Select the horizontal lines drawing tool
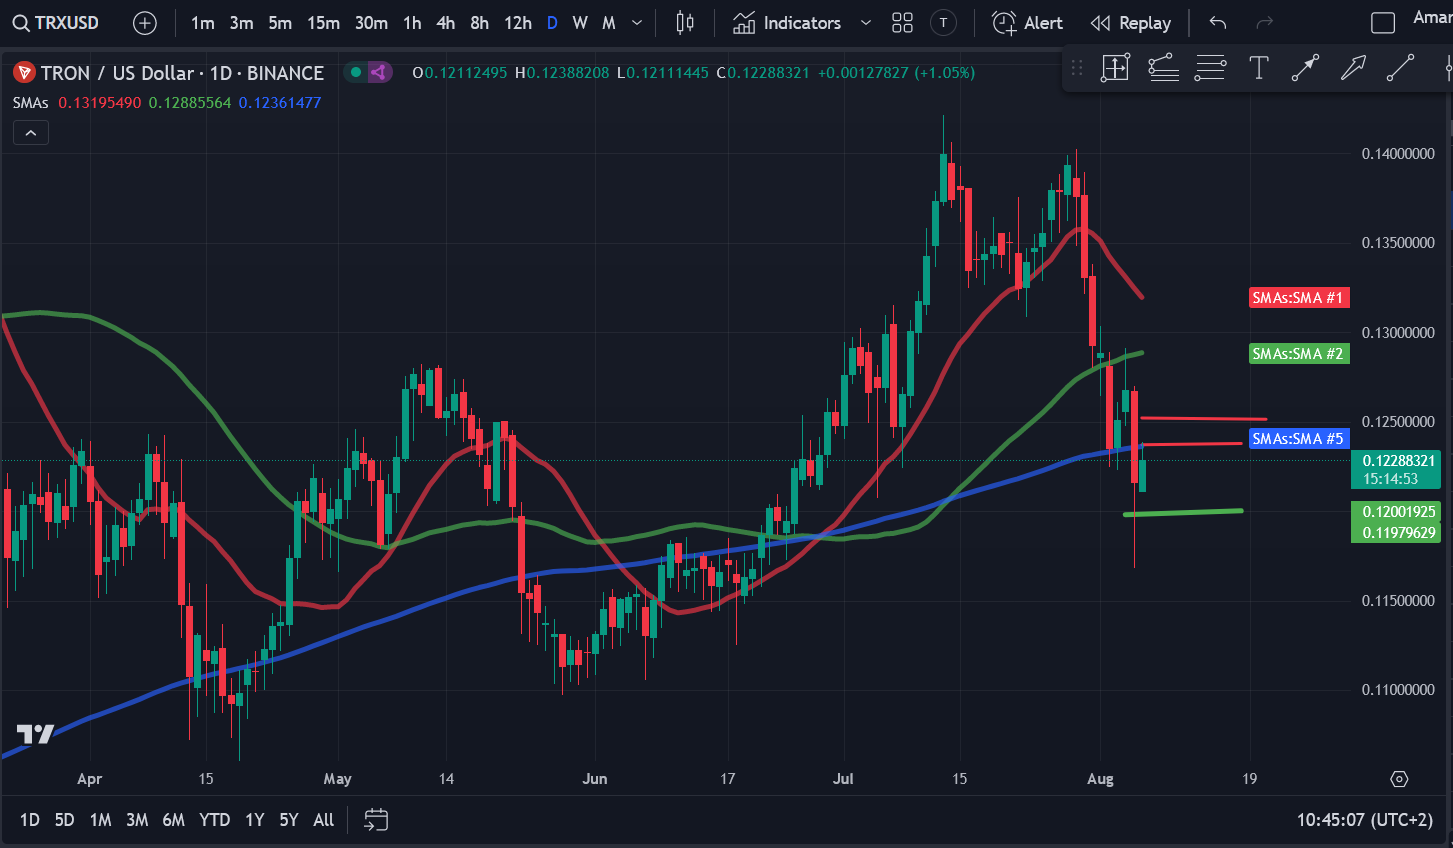 click(1210, 68)
